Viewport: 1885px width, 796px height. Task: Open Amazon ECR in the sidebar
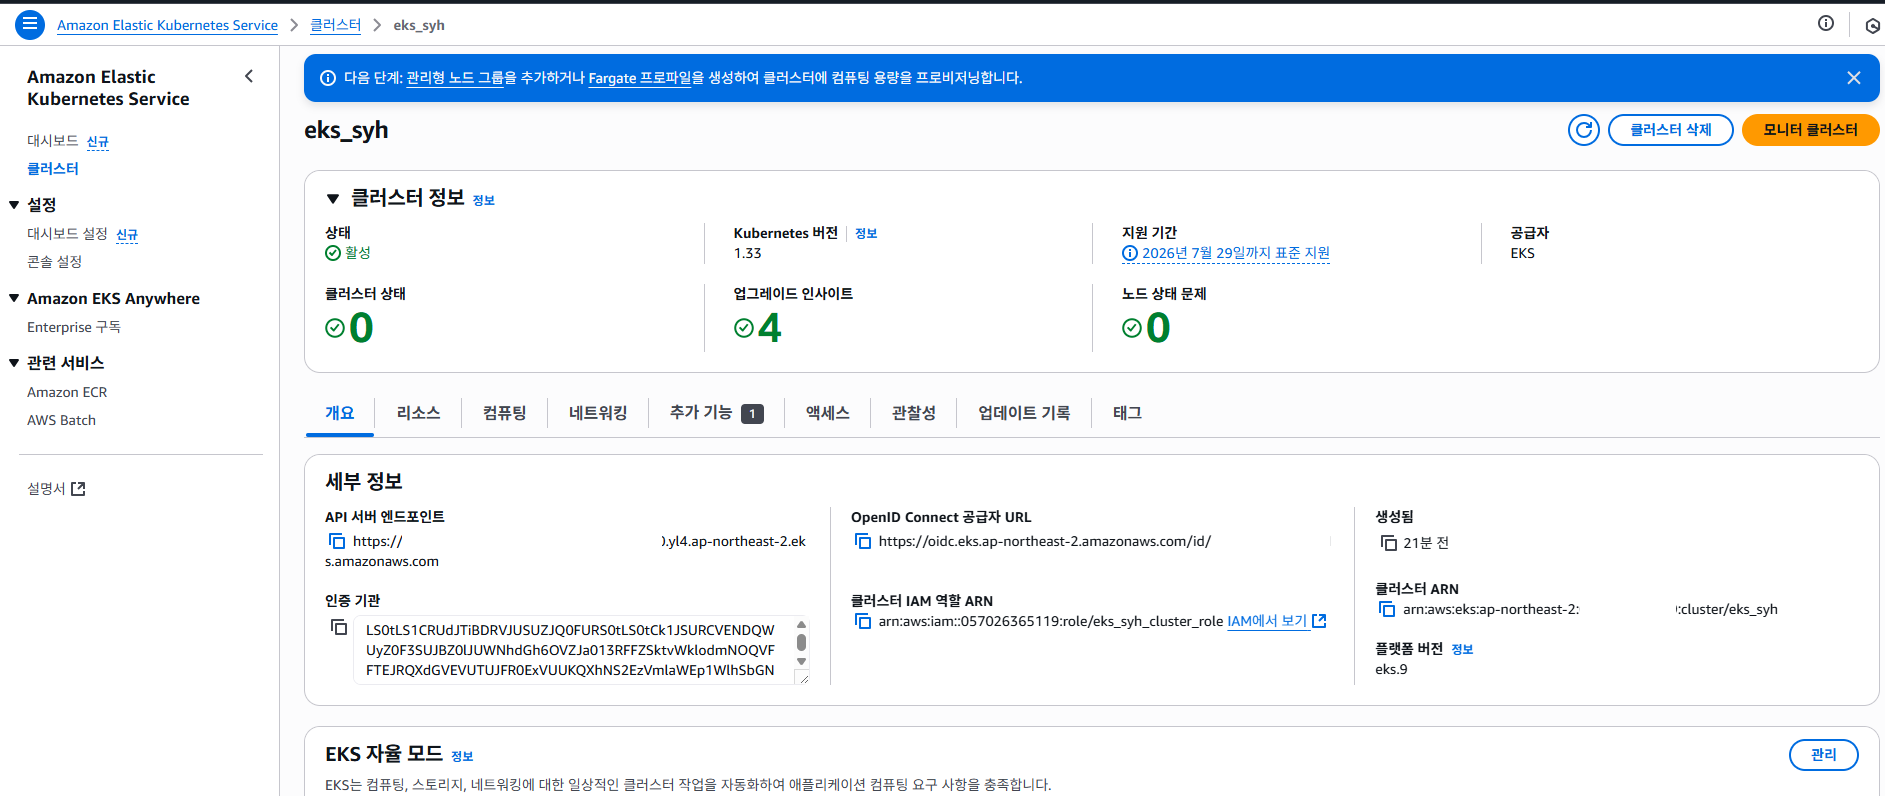click(67, 392)
